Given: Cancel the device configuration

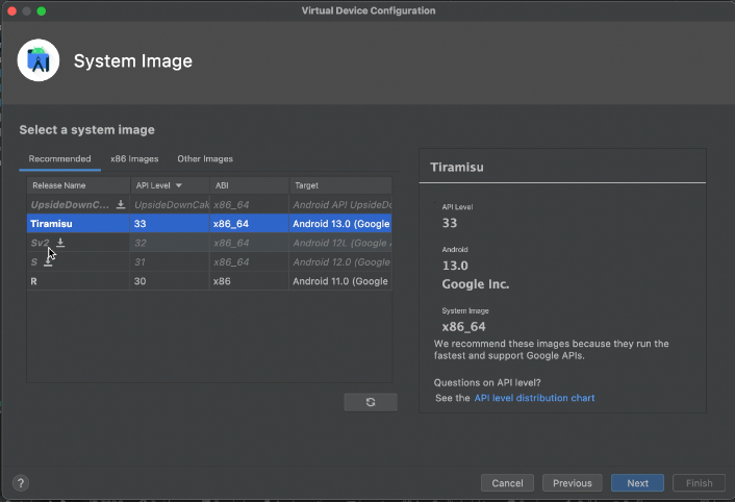Looking at the screenshot, I should pyautogui.click(x=507, y=483).
